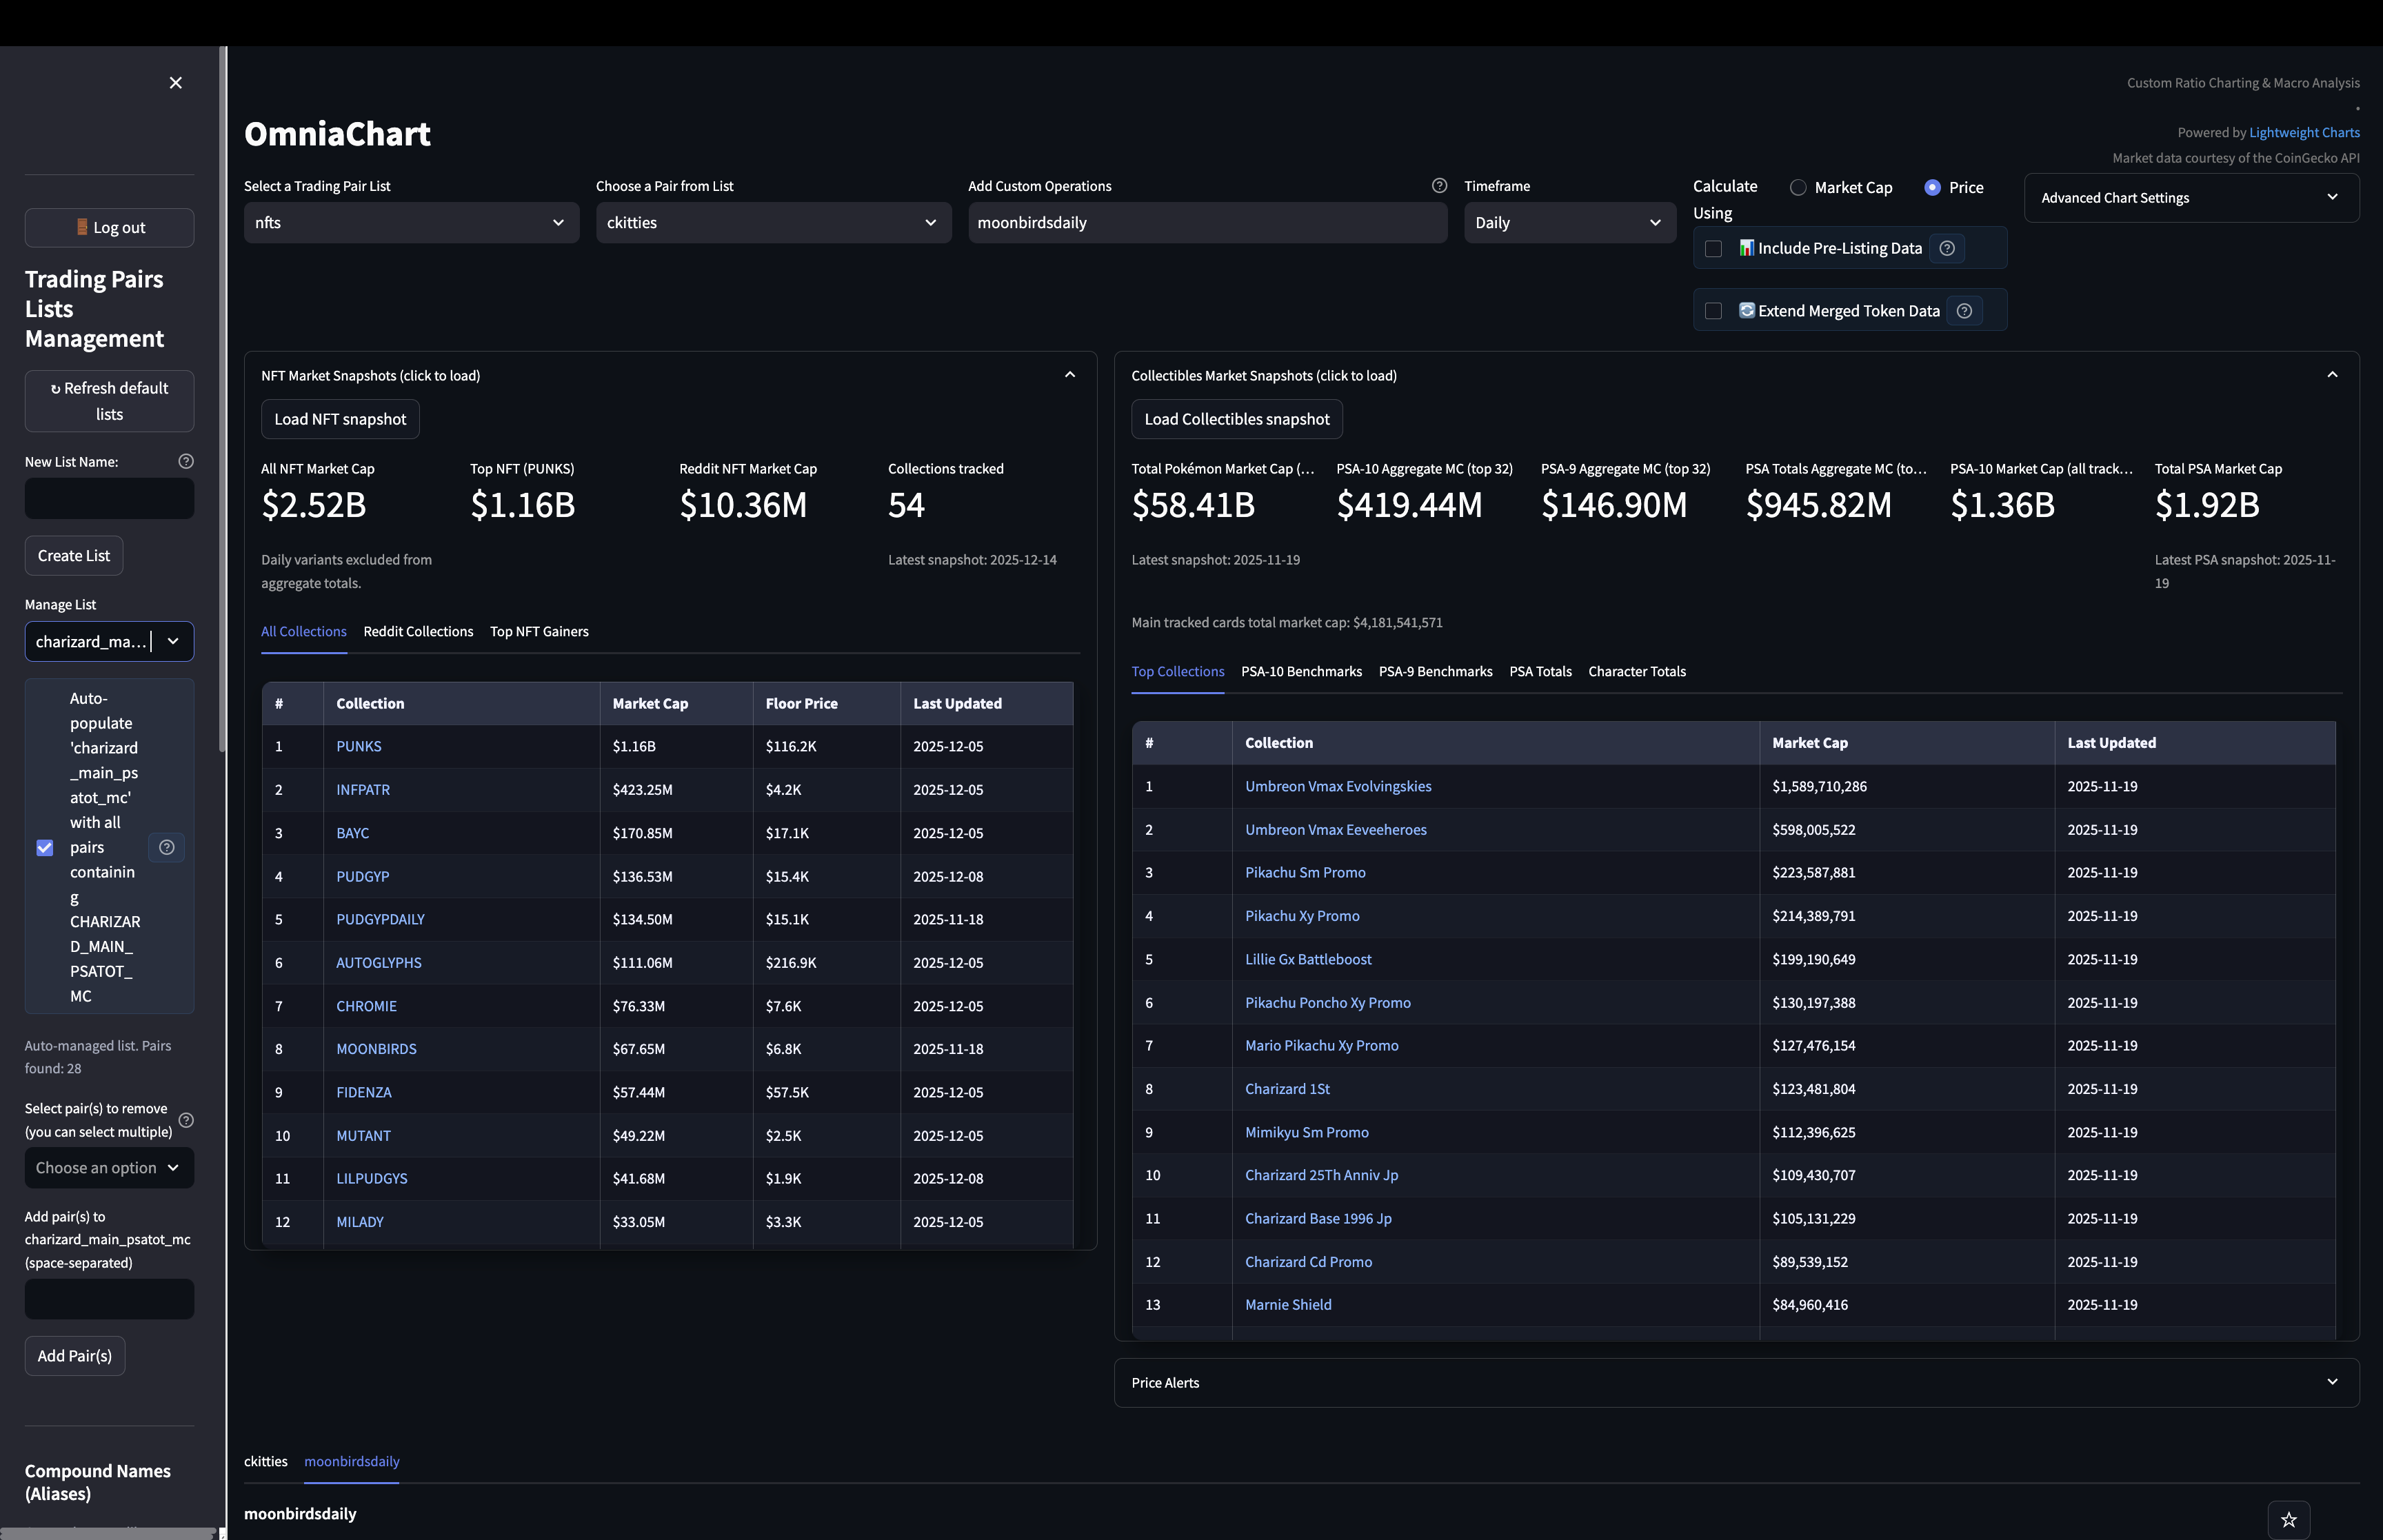Open help tooltip next to Add Custom Operations
This screenshot has width=2383, height=1540.
(1439, 185)
